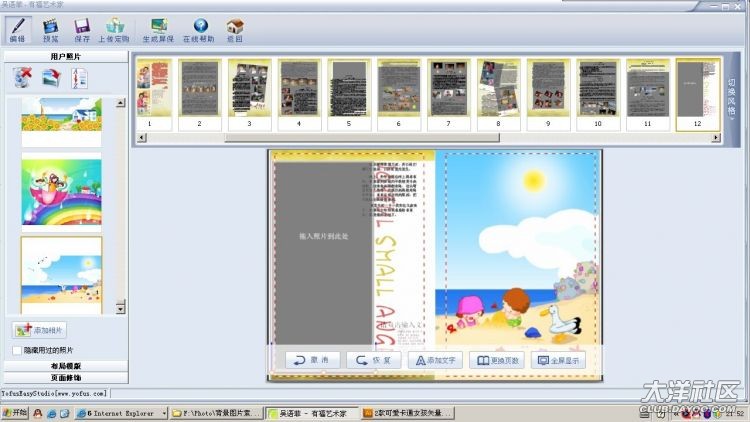Click the A-Z sort photos icon
This screenshot has width=750, height=422.
click(79, 78)
